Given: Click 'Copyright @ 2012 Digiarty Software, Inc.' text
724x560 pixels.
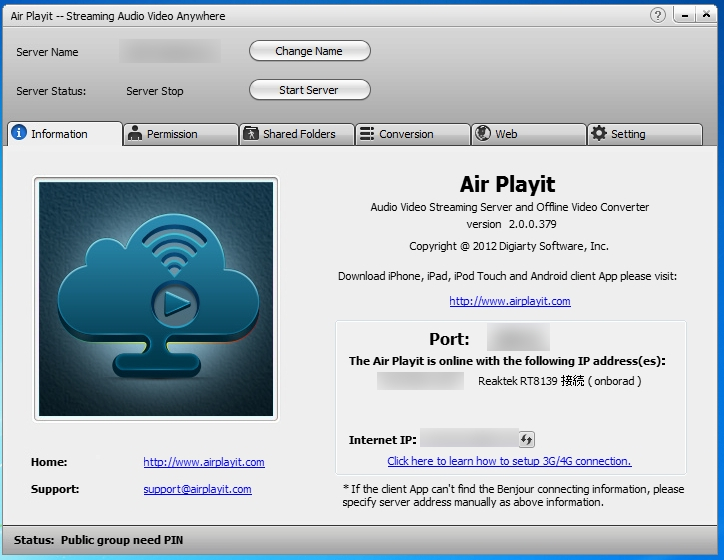Looking at the screenshot, I should point(509,246).
